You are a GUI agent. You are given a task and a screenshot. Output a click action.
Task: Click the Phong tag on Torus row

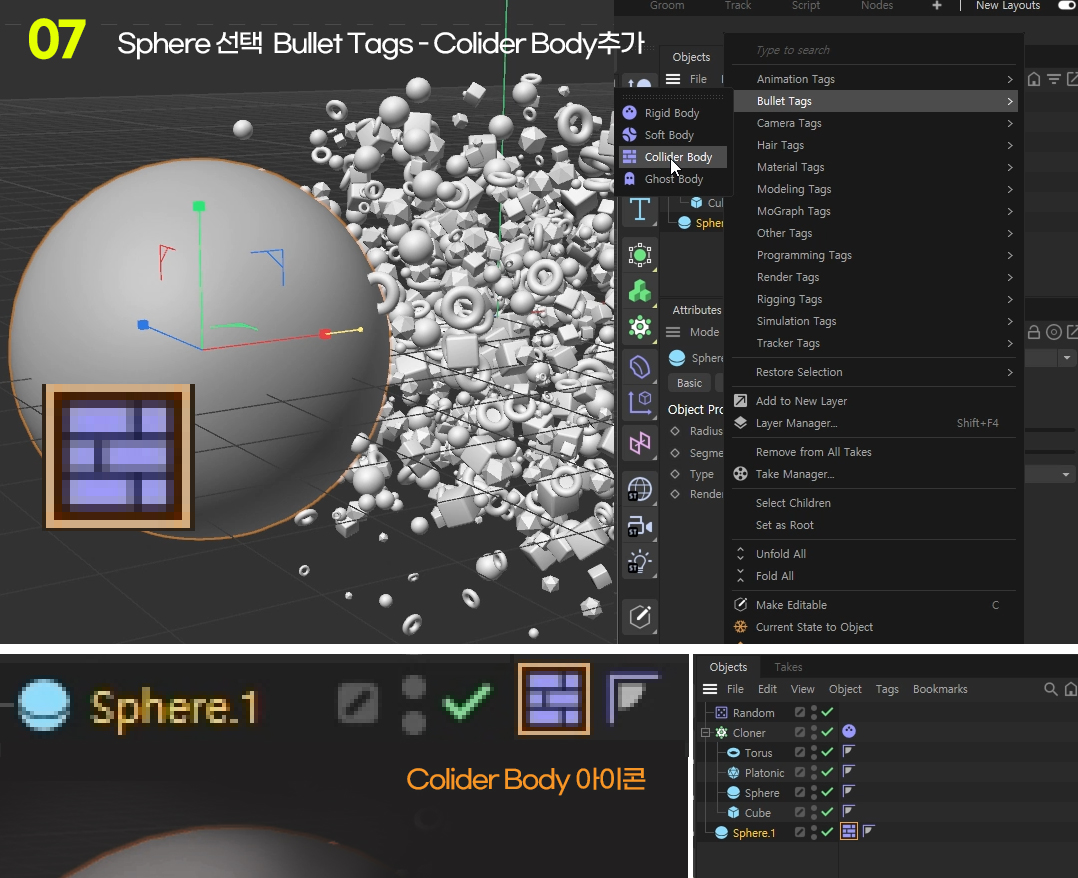pyautogui.click(x=848, y=751)
